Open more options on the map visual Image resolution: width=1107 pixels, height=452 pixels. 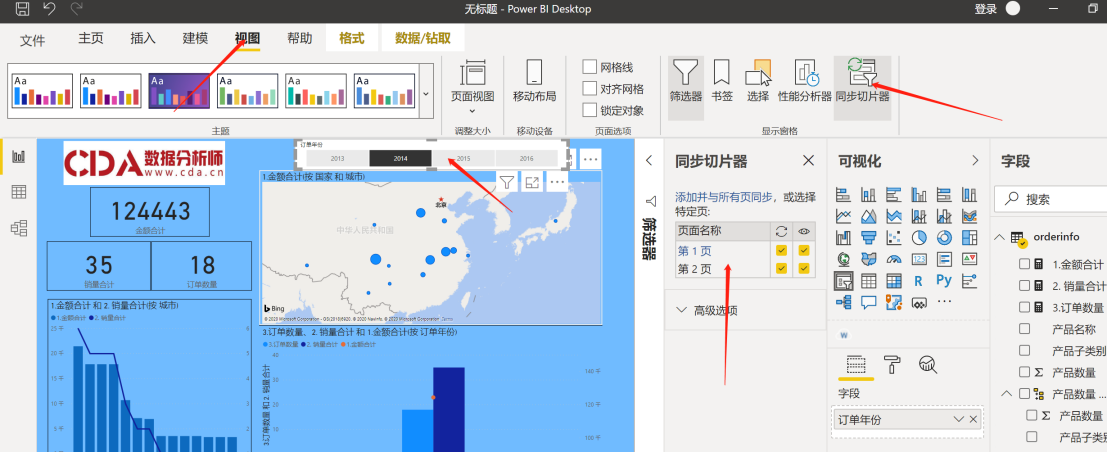click(x=558, y=182)
